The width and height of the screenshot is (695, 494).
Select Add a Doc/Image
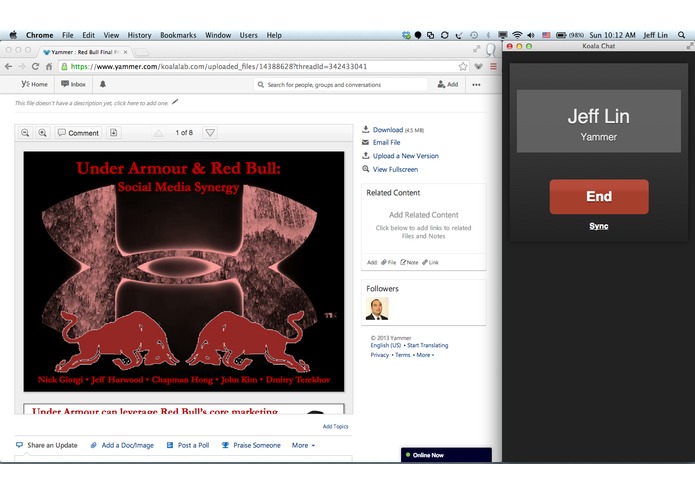click(122, 445)
